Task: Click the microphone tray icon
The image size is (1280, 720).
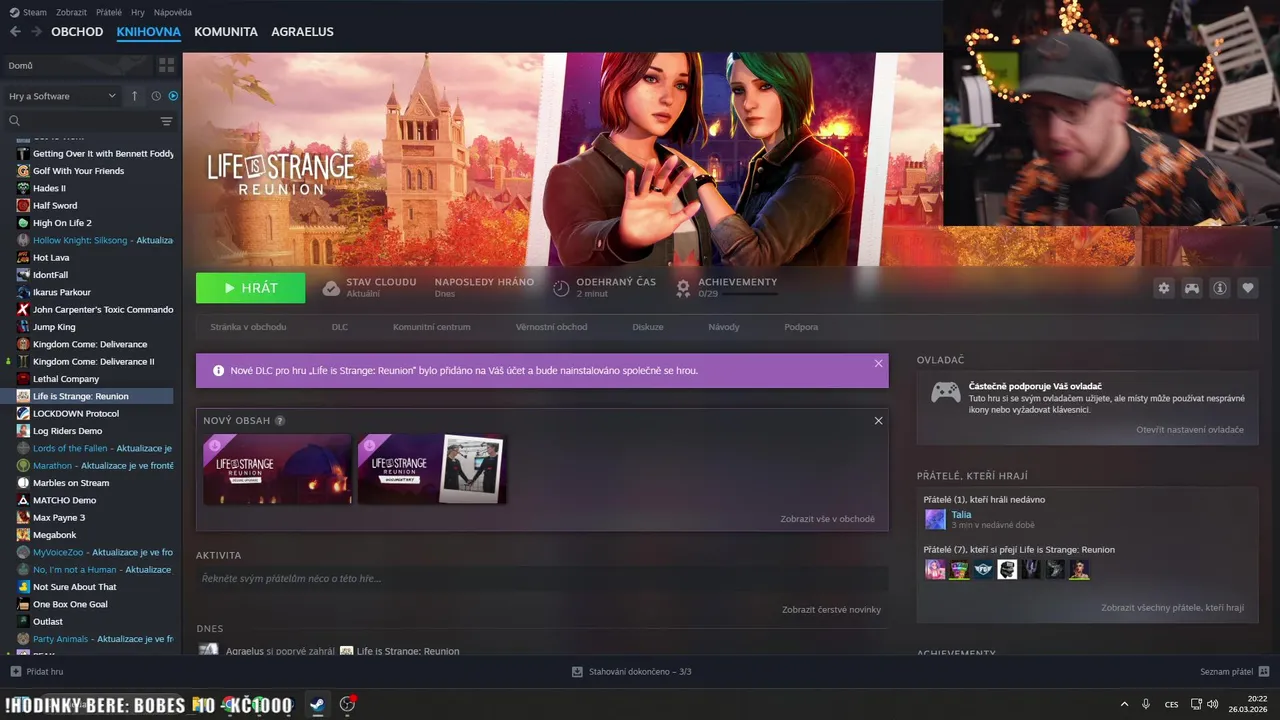Action: (1146, 704)
